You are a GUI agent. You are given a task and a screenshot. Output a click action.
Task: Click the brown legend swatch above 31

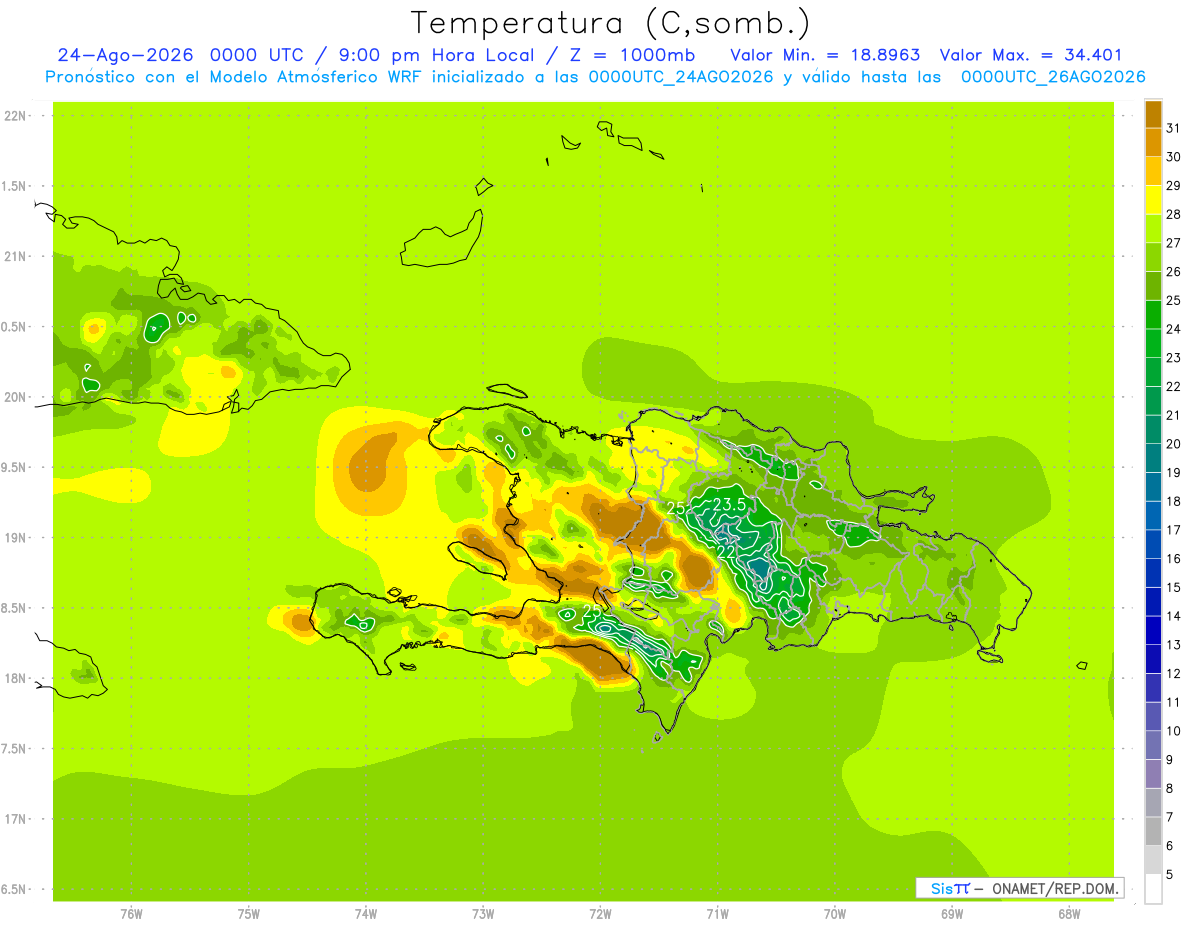pyautogui.click(x=1153, y=114)
